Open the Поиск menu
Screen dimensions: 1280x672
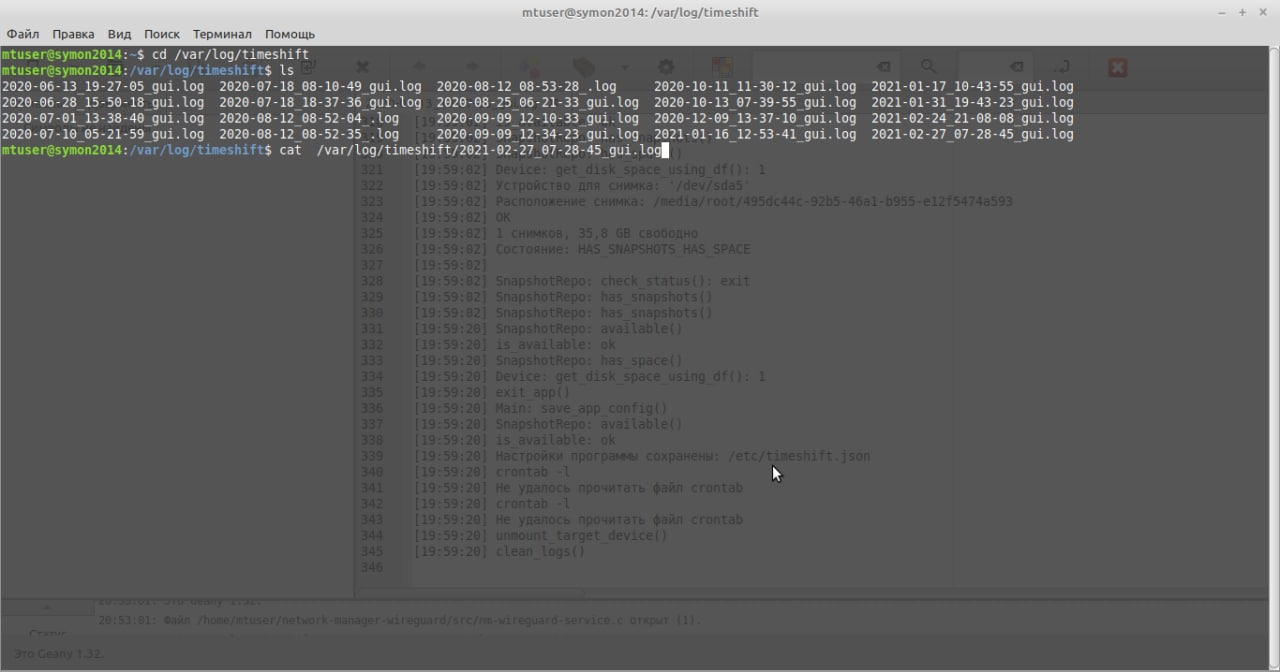[162, 34]
